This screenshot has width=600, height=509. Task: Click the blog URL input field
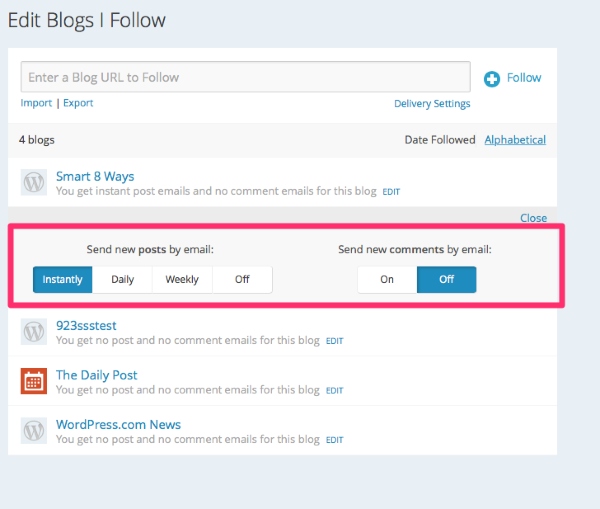click(245, 77)
